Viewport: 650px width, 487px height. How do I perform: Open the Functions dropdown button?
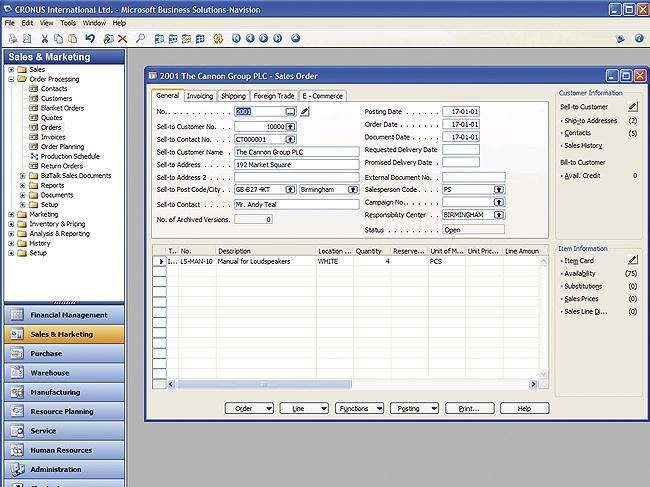[359, 408]
